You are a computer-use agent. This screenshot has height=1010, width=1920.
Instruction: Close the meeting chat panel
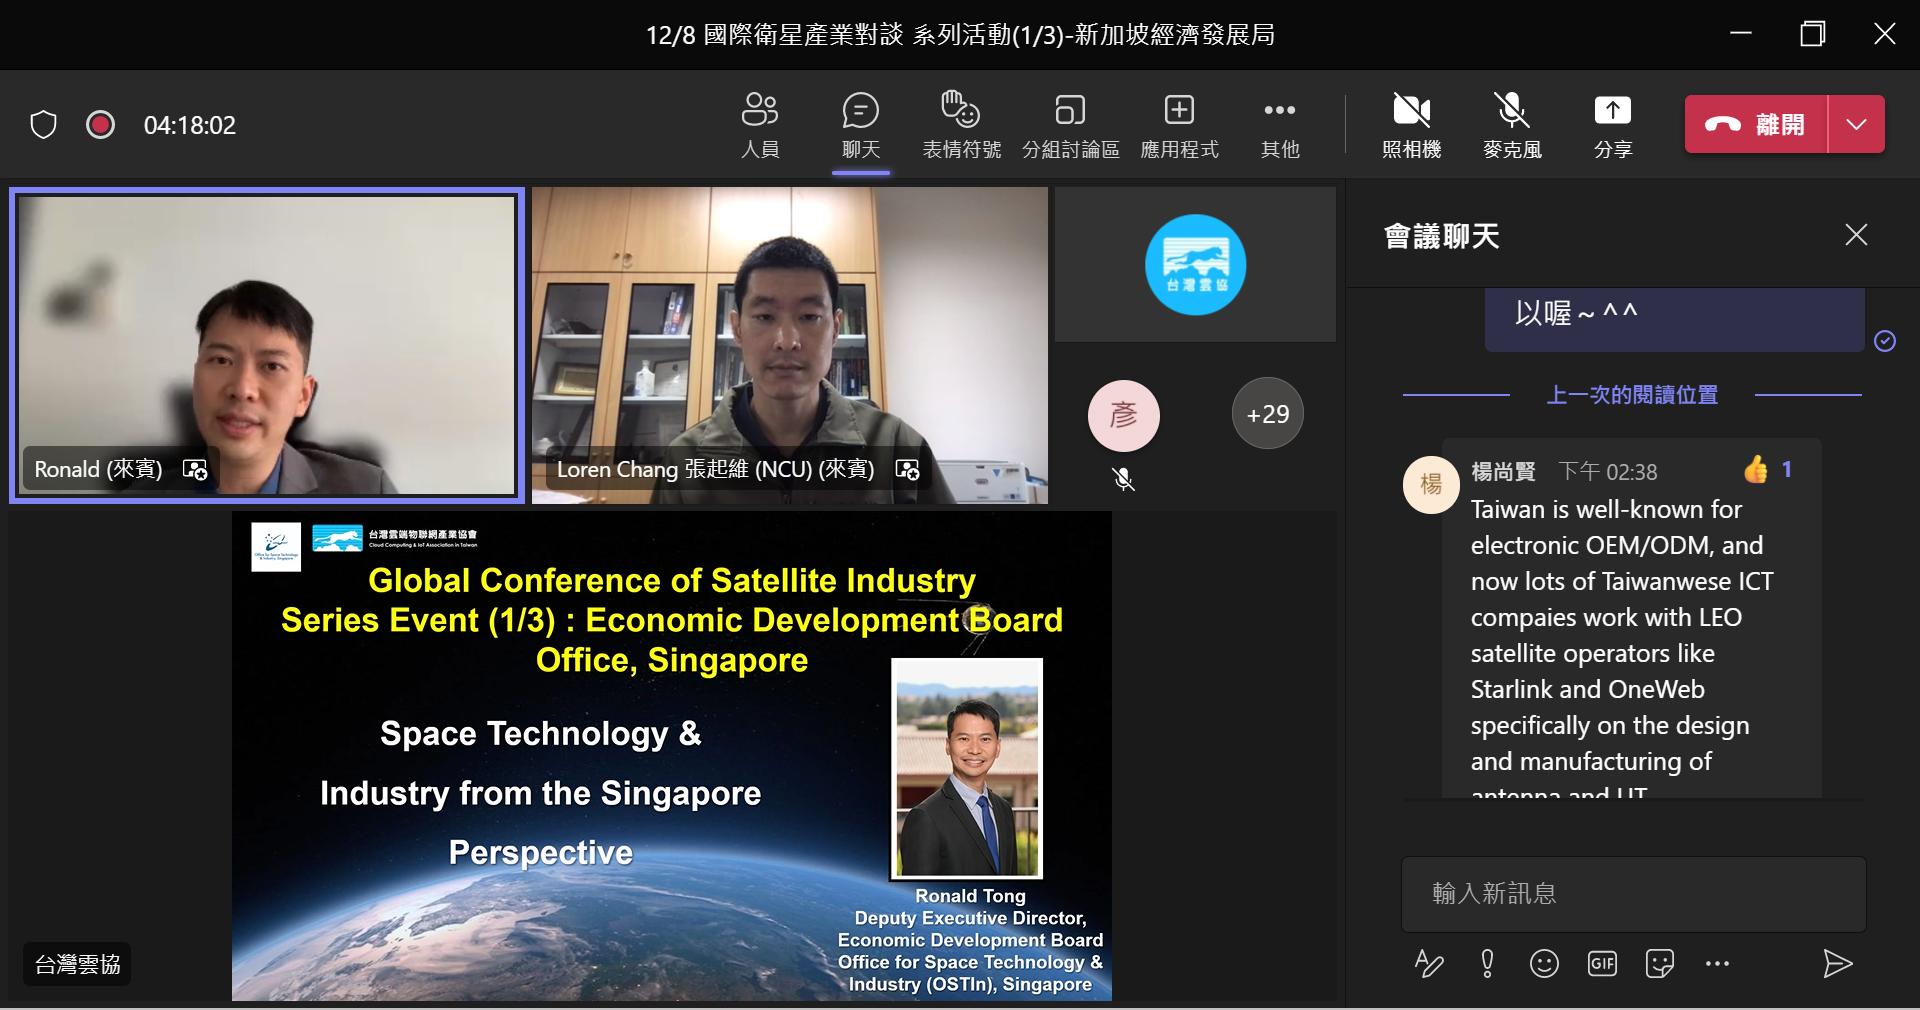coord(1856,235)
